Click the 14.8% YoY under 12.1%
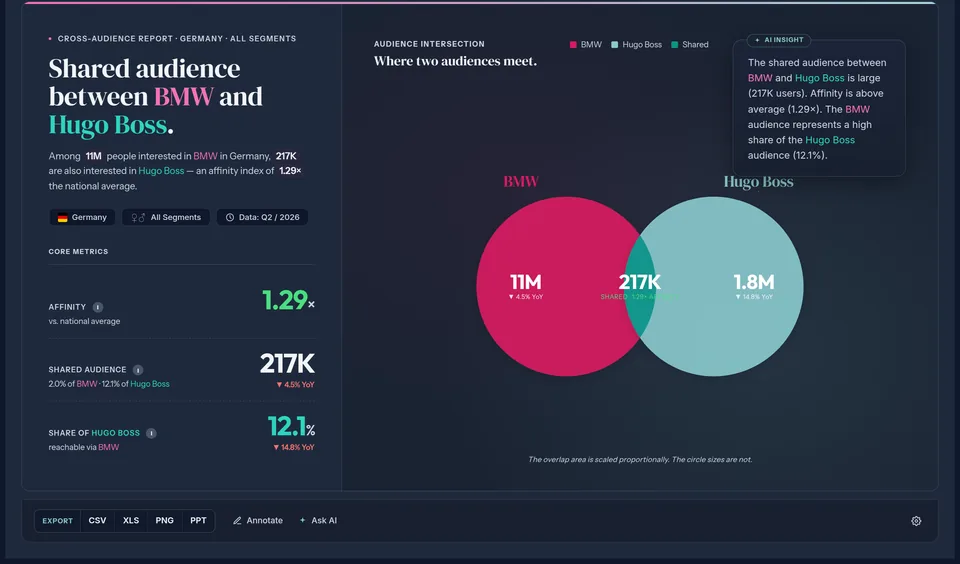The height and width of the screenshot is (564, 960). (x=293, y=448)
